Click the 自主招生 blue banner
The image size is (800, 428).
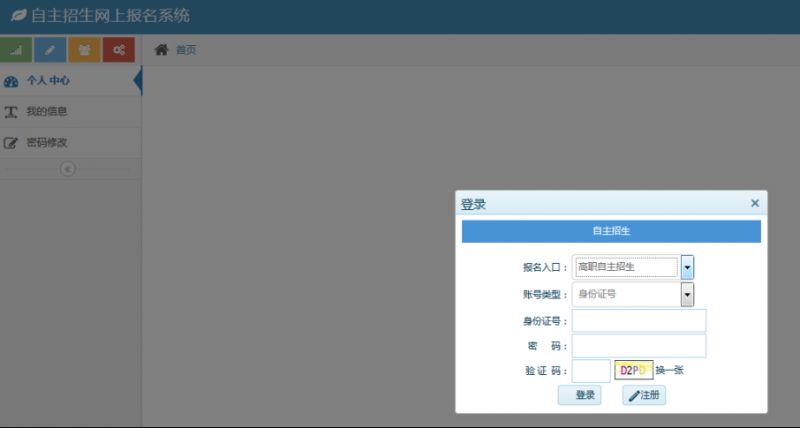tap(611, 231)
